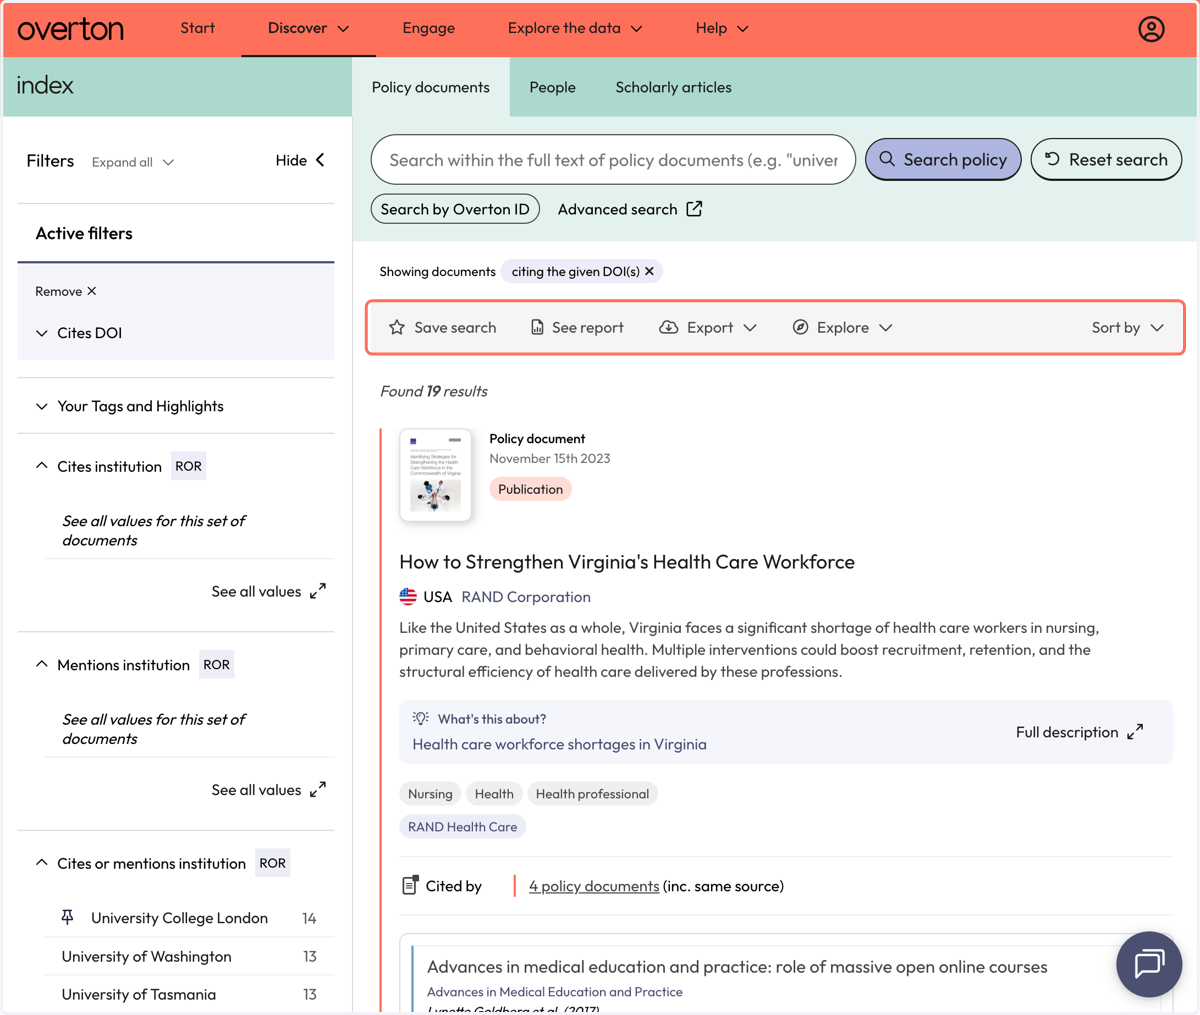
Task: Open How to Strengthen Virginia's Health Care Workforce
Action: pos(627,562)
